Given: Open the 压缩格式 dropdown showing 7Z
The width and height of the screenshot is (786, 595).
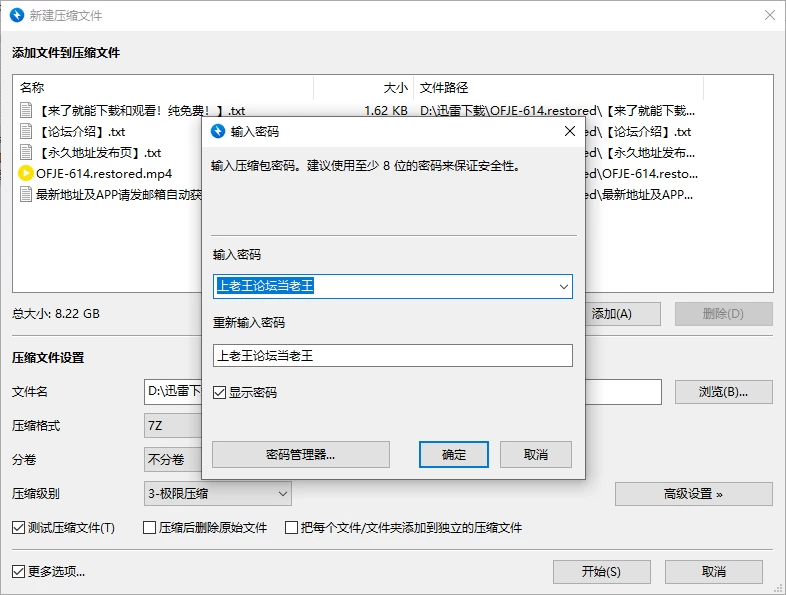Looking at the screenshot, I should tap(173, 426).
